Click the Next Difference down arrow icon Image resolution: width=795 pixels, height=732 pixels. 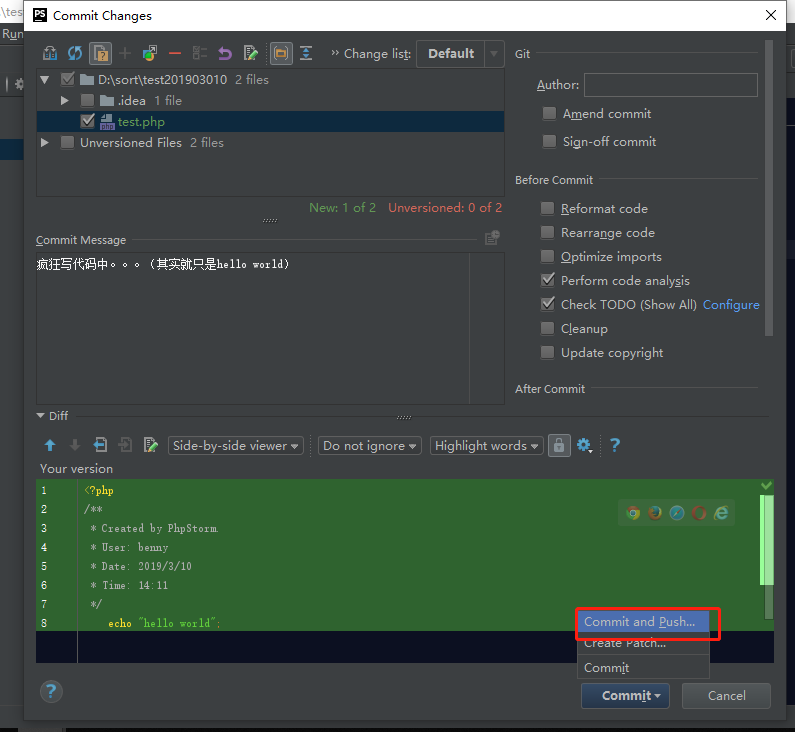tap(75, 445)
